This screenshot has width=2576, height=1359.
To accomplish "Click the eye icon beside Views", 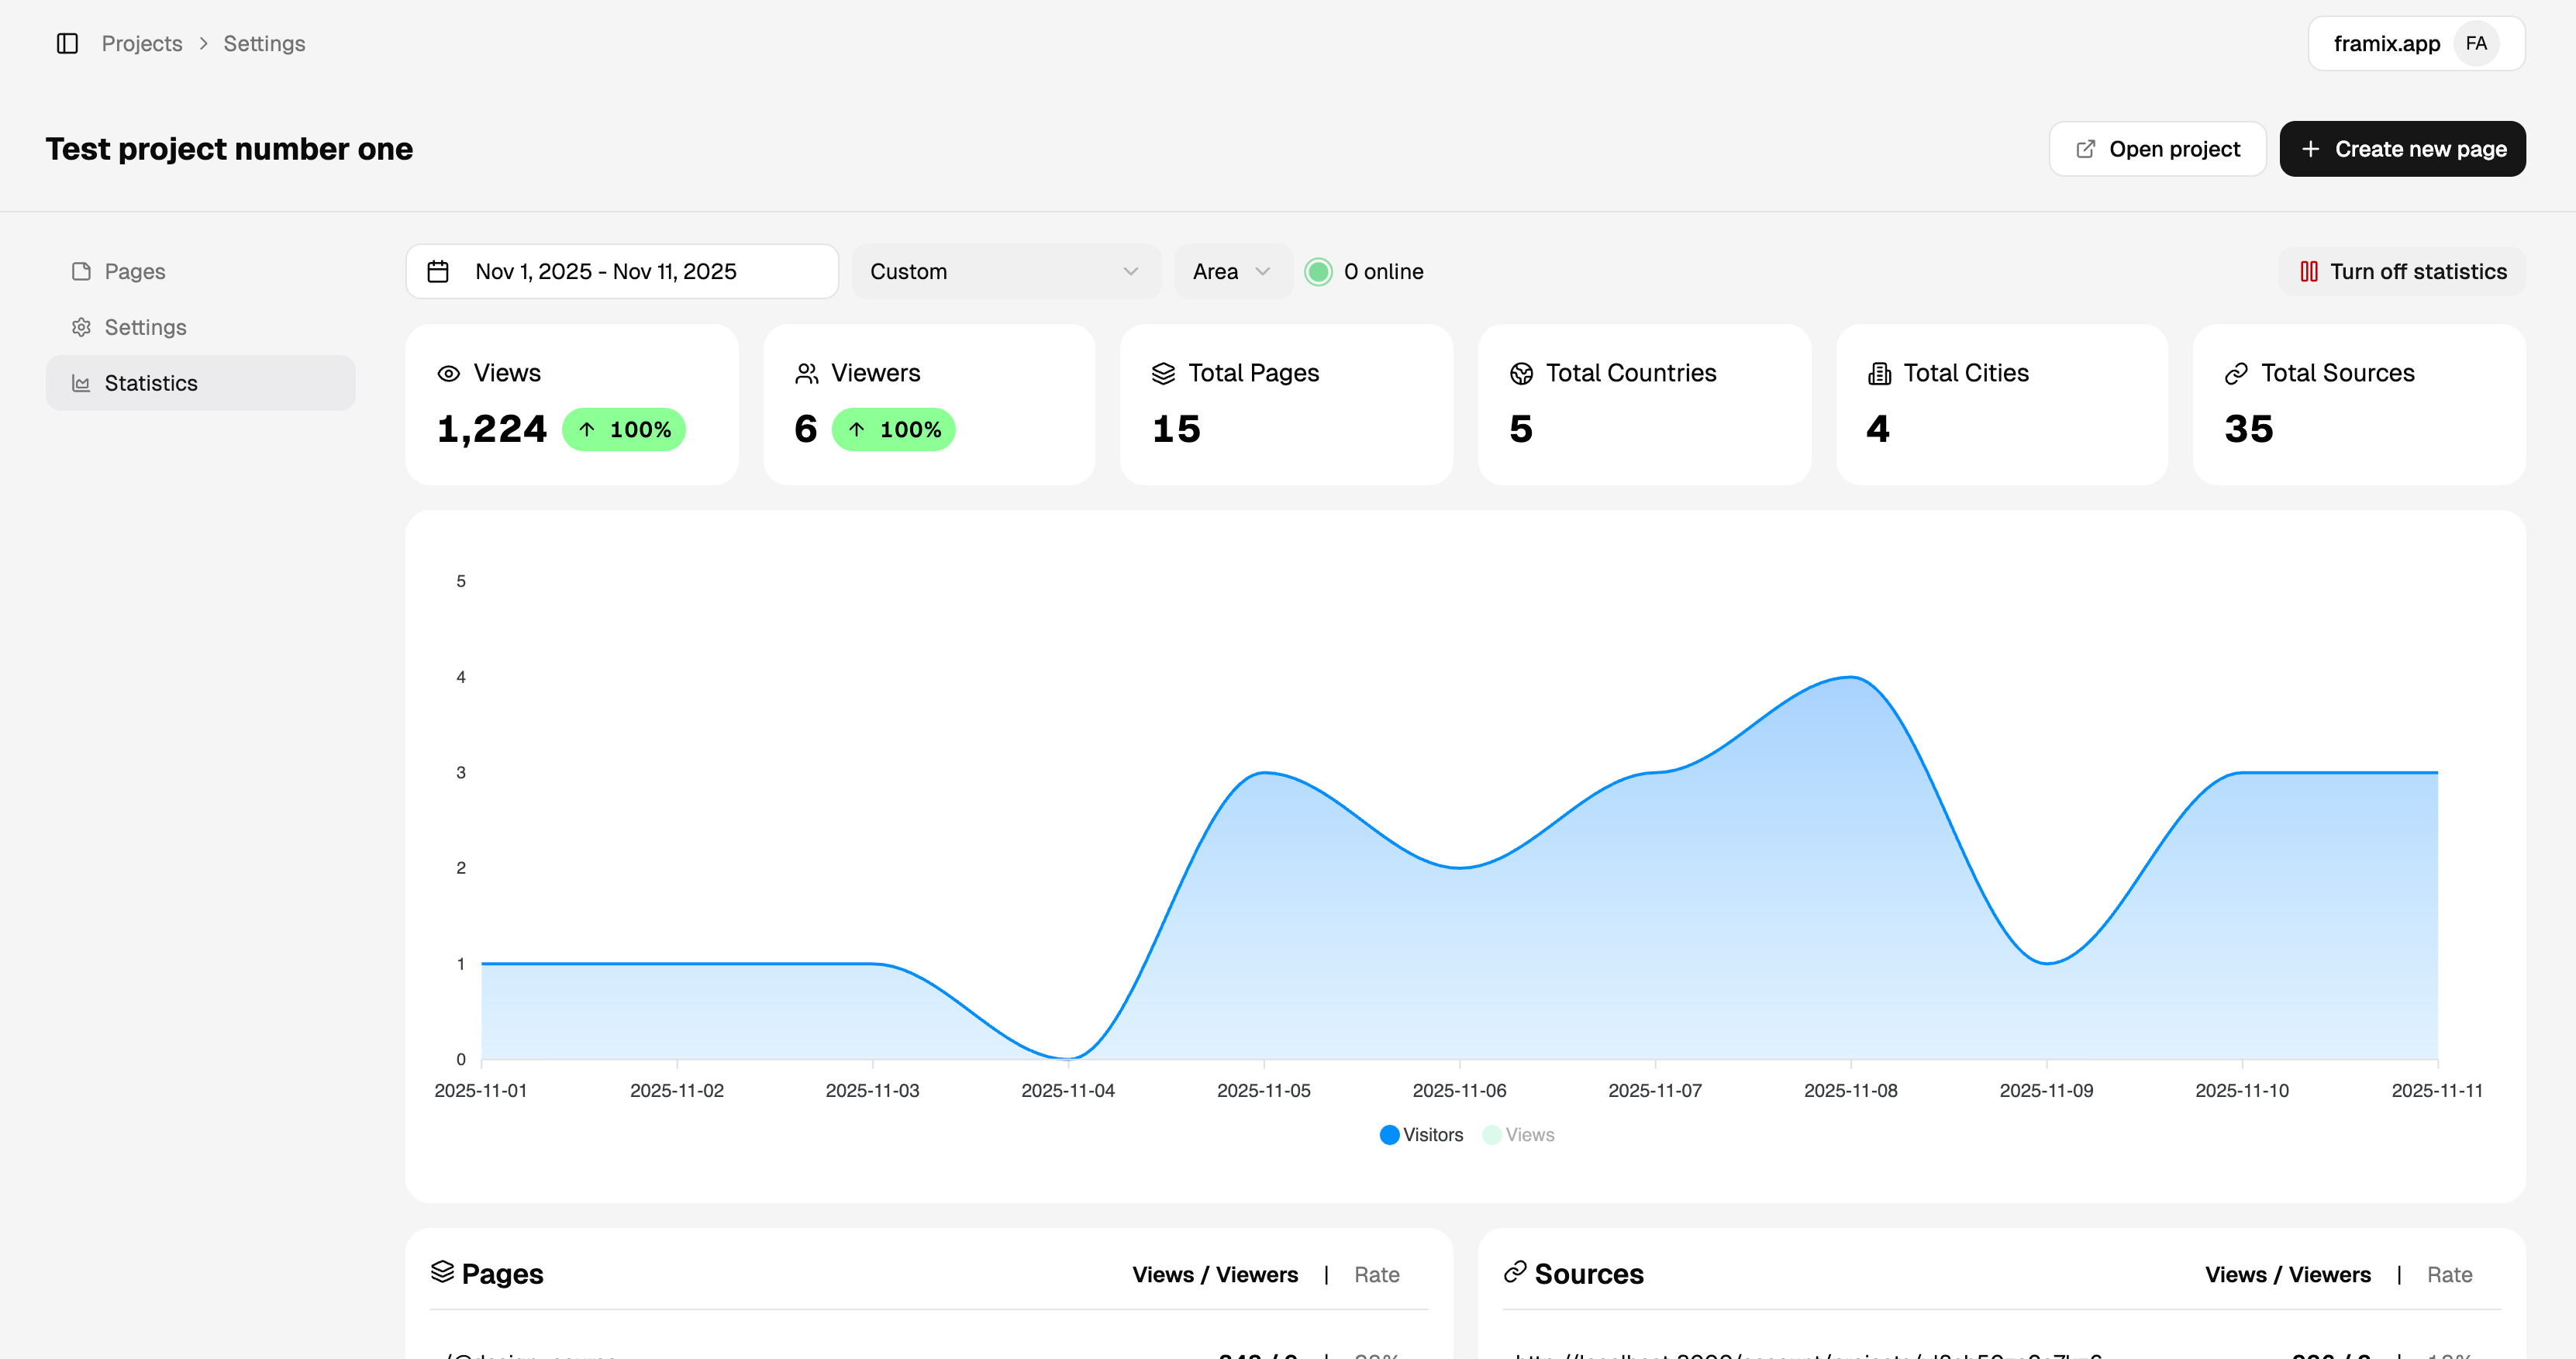I will (449, 373).
